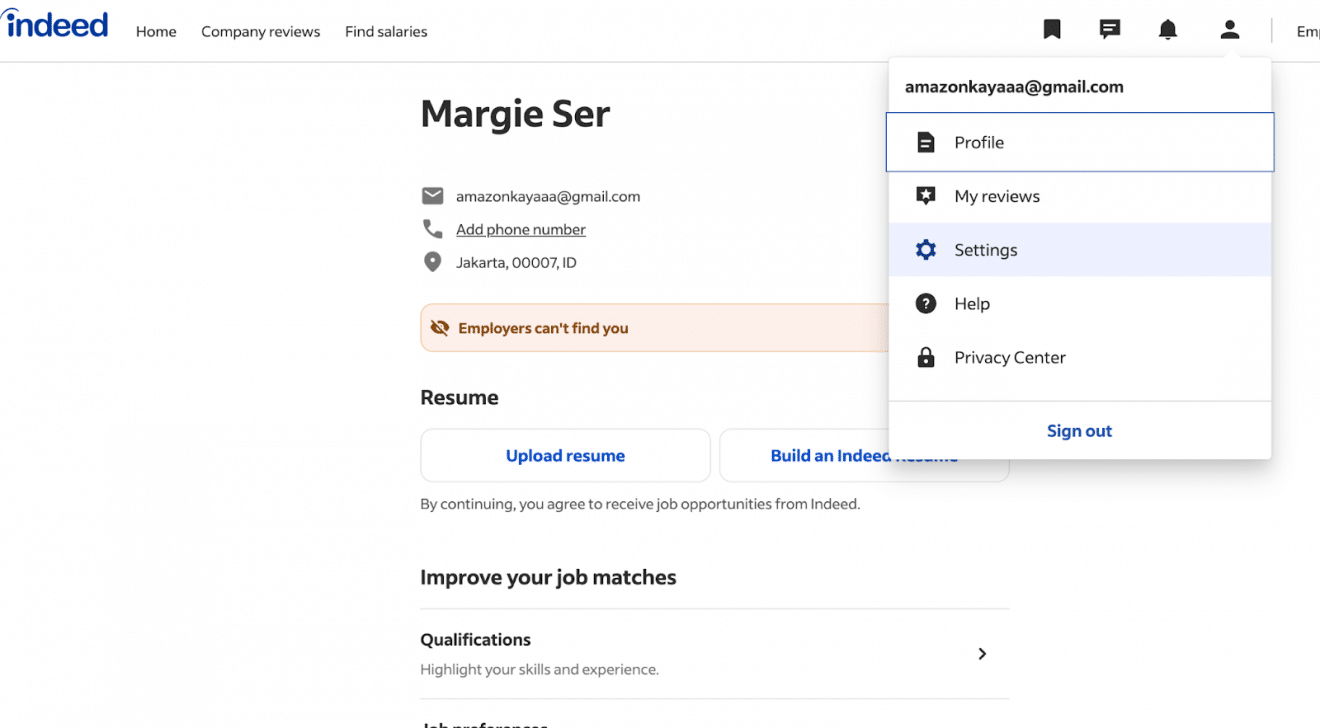Click the Help question mark icon
The image size is (1320, 728).
pos(925,303)
